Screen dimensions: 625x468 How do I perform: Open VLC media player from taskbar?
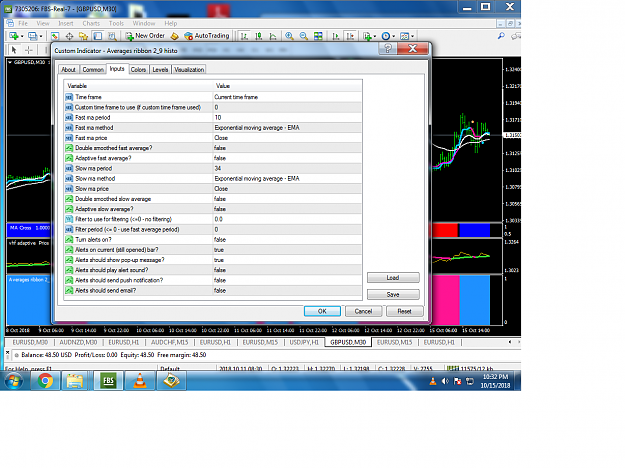pyautogui.click(x=140, y=381)
